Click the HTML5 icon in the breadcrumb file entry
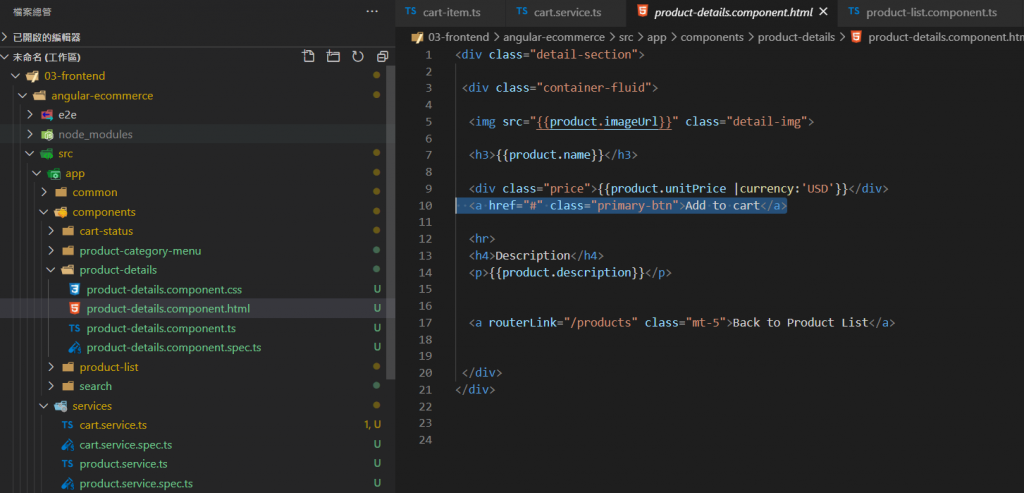This screenshot has height=493, width=1024. pos(856,37)
